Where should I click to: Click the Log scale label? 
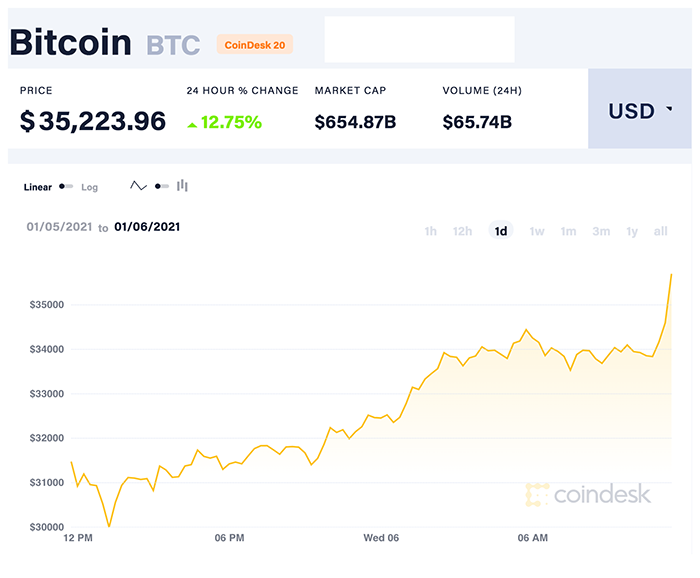(x=90, y=187)
